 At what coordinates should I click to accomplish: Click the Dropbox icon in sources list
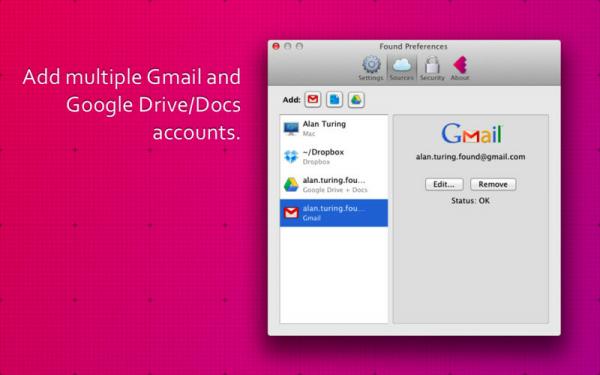pos(291,157)
